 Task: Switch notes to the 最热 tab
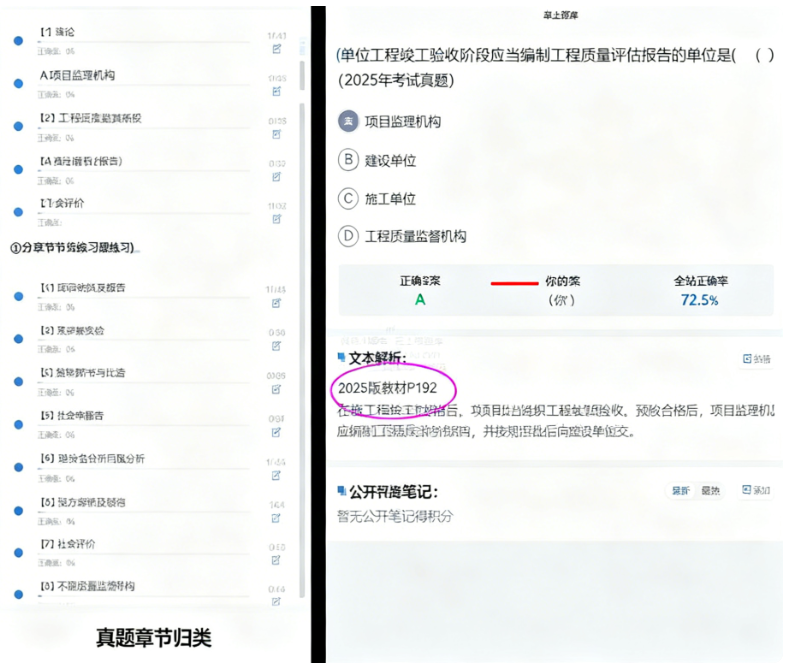[711, 491]
